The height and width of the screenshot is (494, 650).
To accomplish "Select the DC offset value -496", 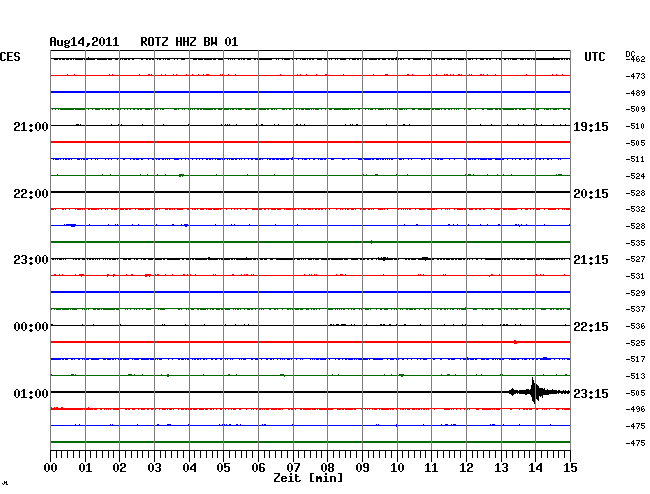I will coord(635,409).
